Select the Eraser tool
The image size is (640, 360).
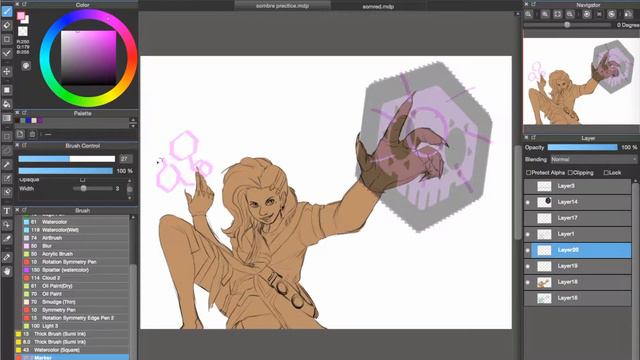(x=7, y=25)
